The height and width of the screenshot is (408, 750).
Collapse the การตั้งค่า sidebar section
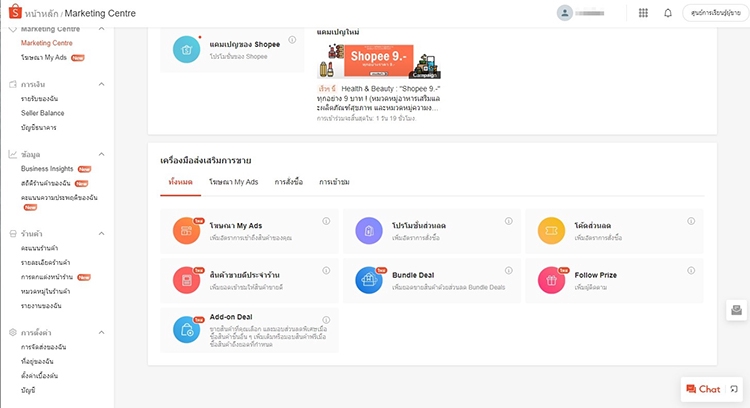coord(101,332)
